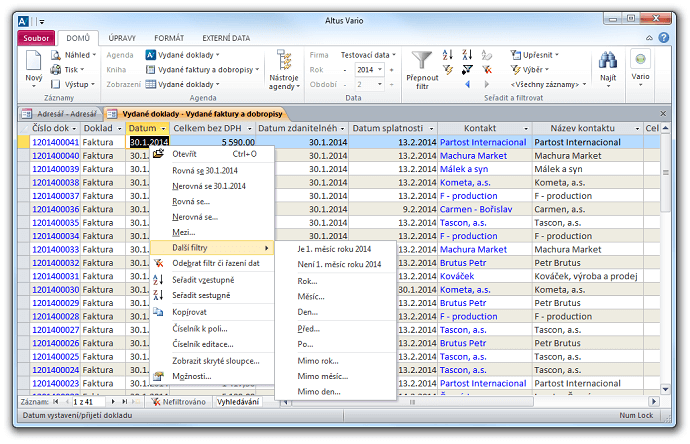This screenshot has width=690, height=444.
Task: Click the Výběr selection filter icon
Action: (x=516, y=70)
